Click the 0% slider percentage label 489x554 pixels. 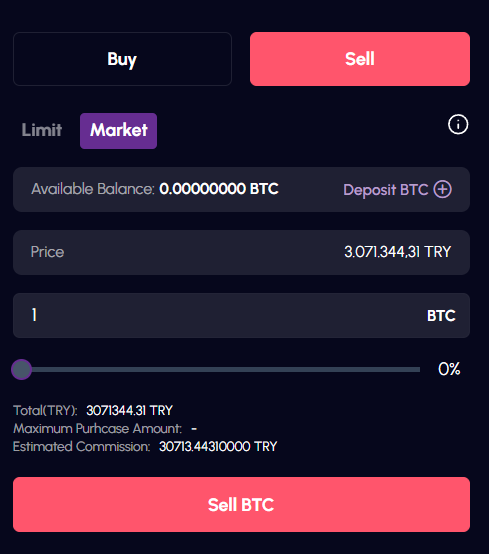tap(449, 369)
